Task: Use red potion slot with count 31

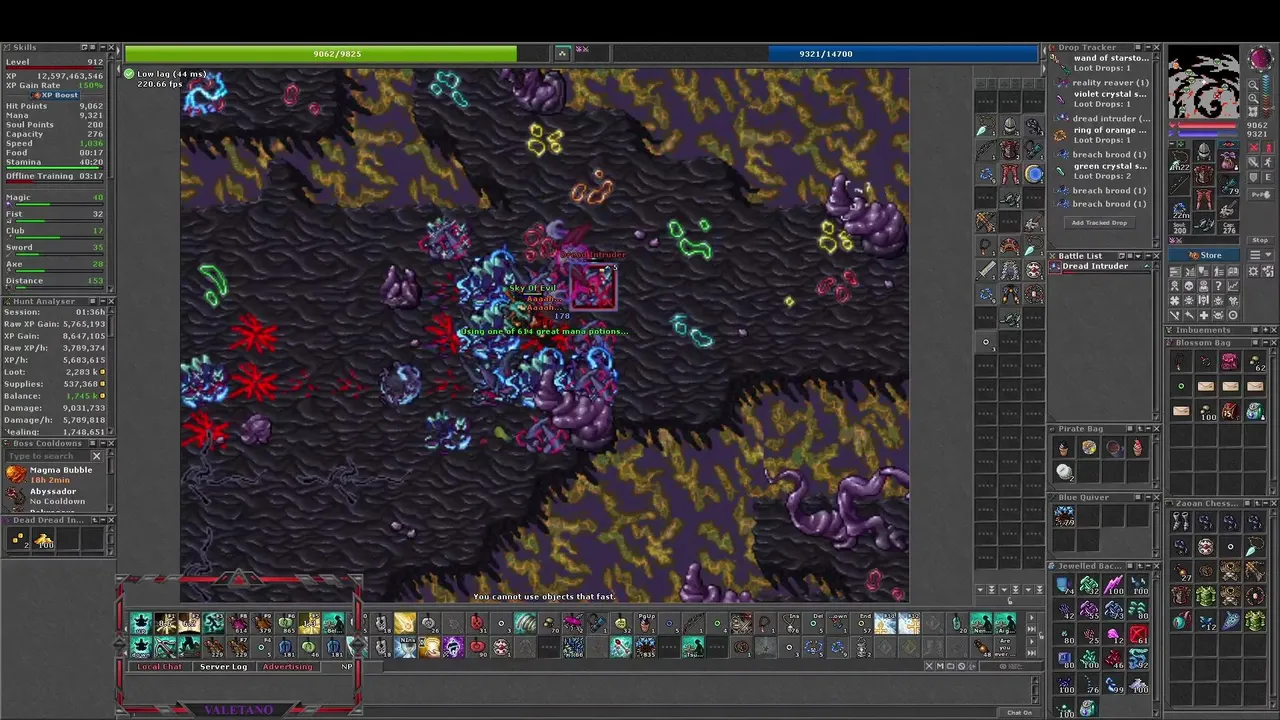Action: click(476, 623)
